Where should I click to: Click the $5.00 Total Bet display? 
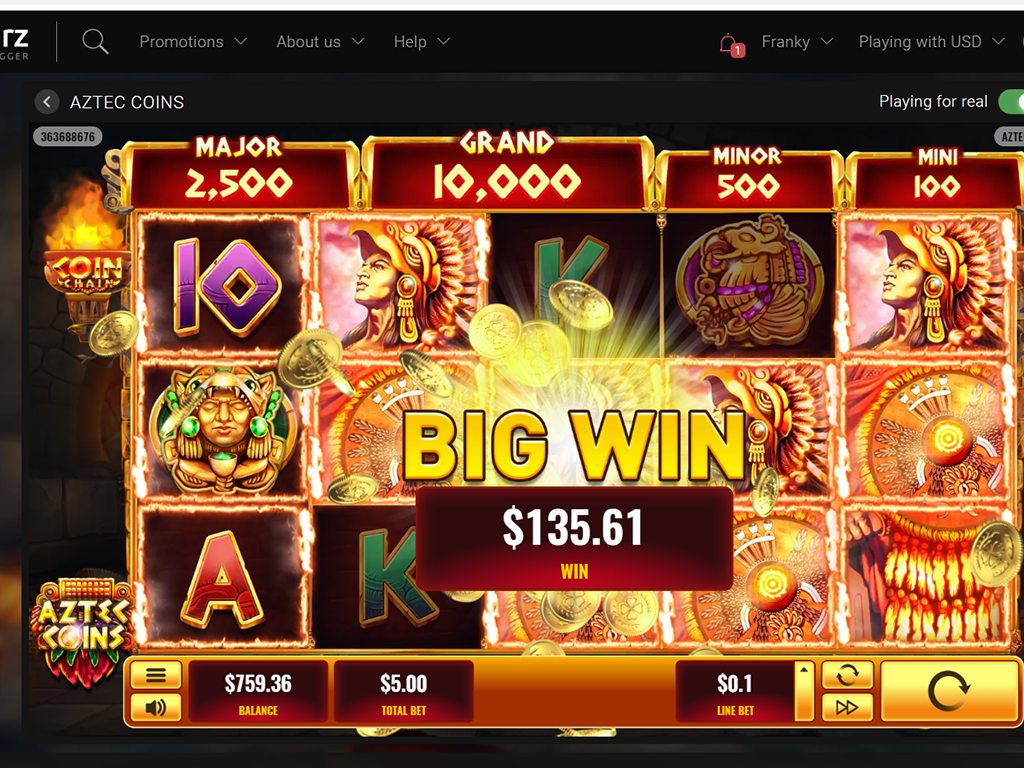[404, 692]
